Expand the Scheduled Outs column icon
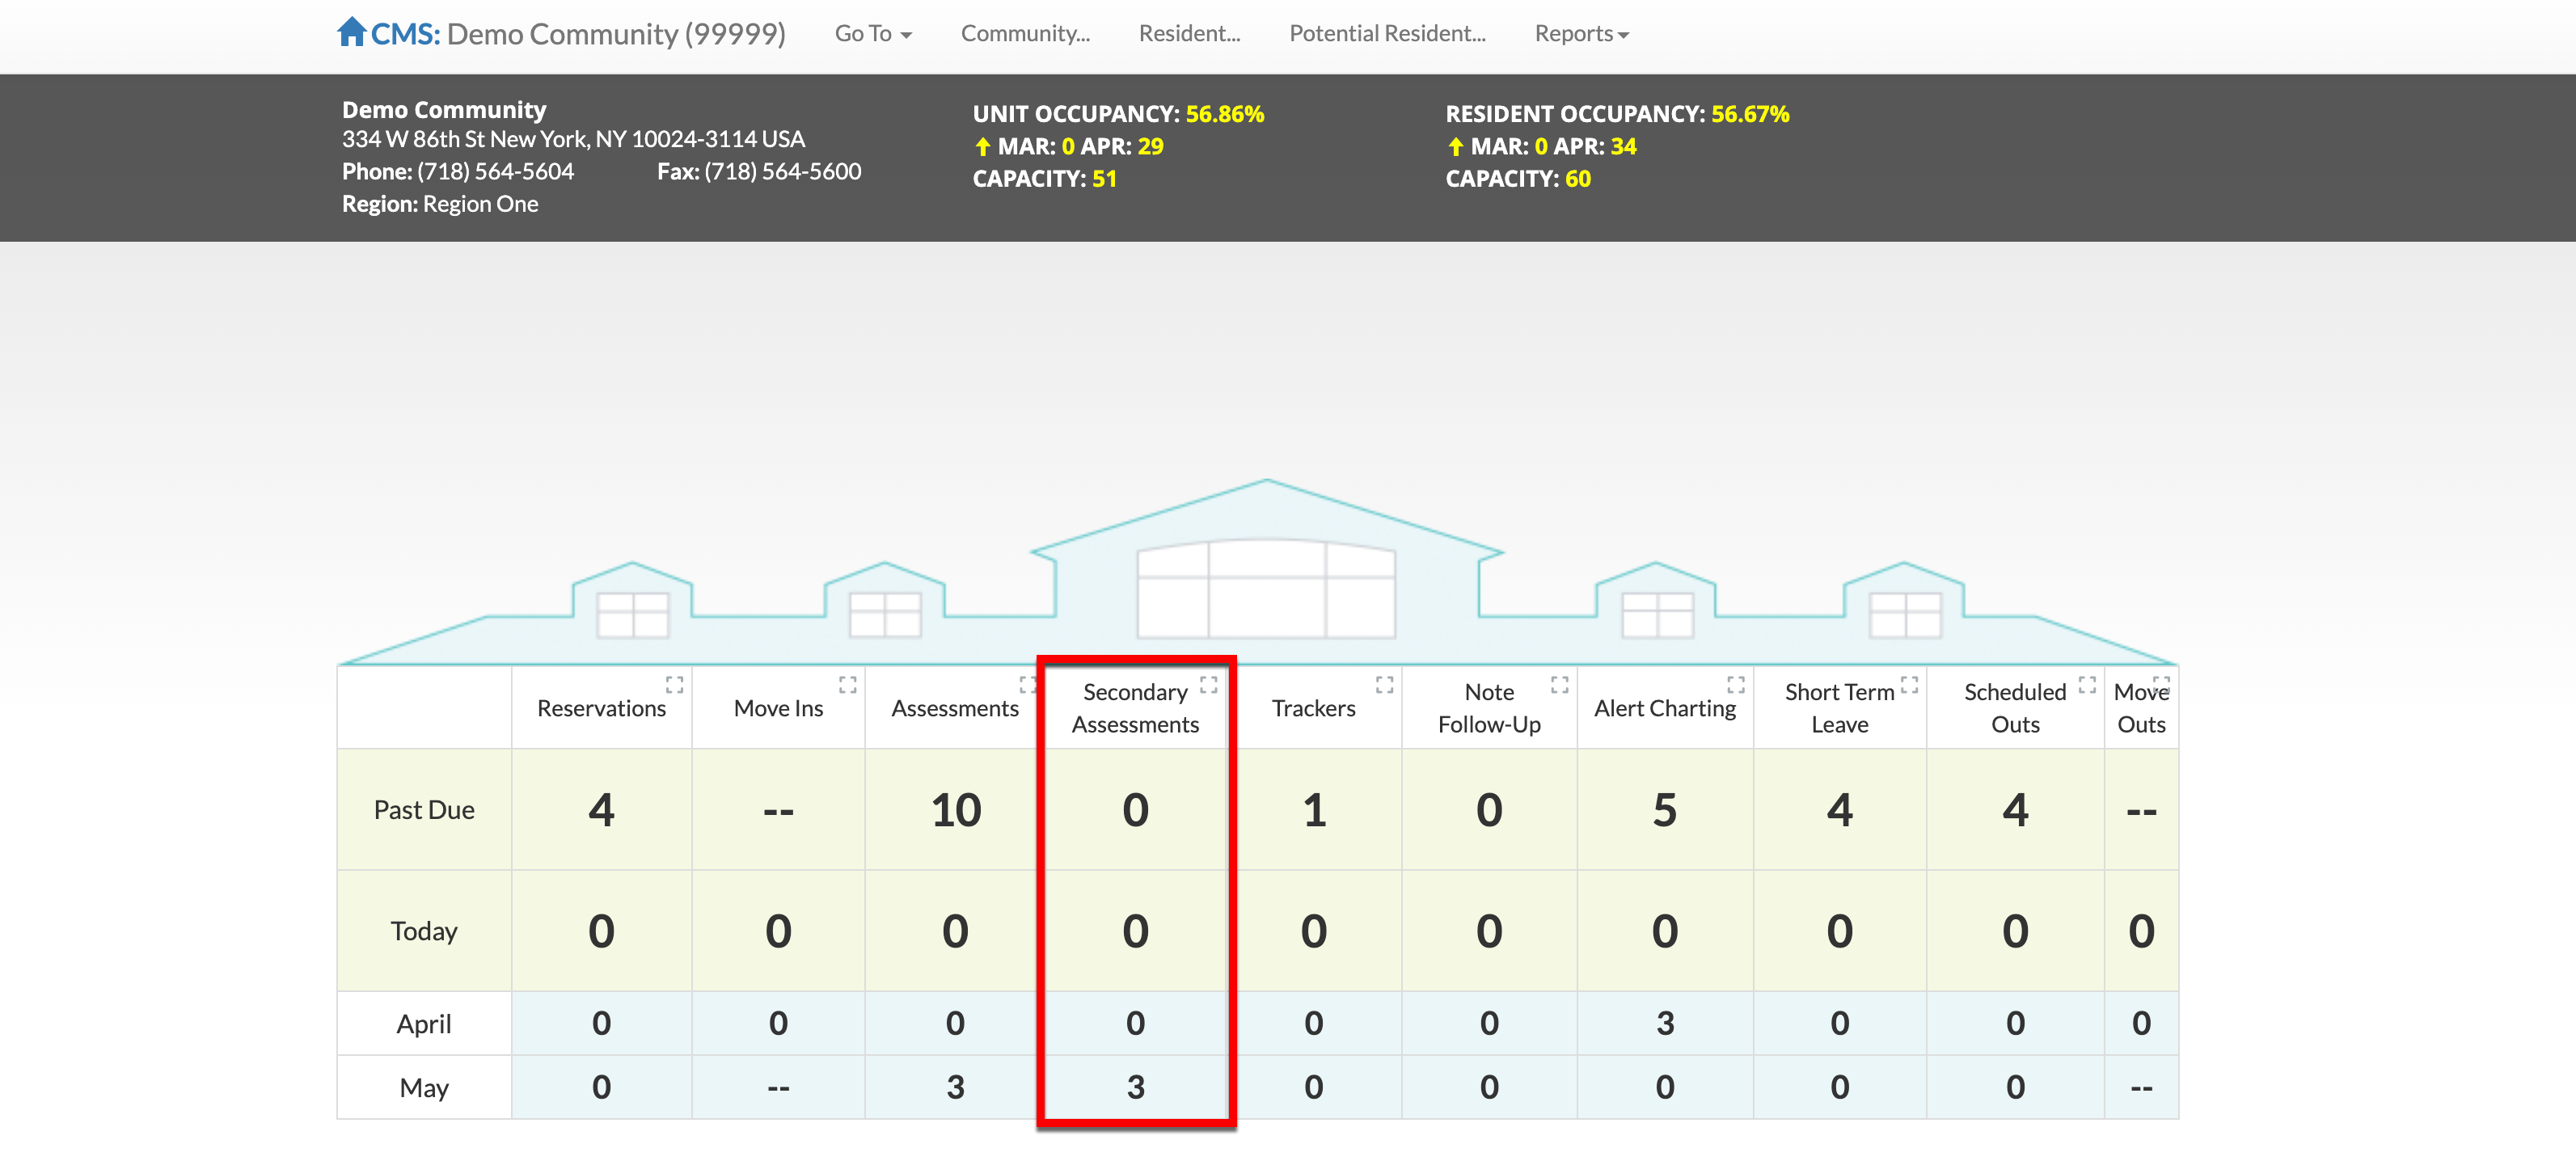 (2086, 685)
